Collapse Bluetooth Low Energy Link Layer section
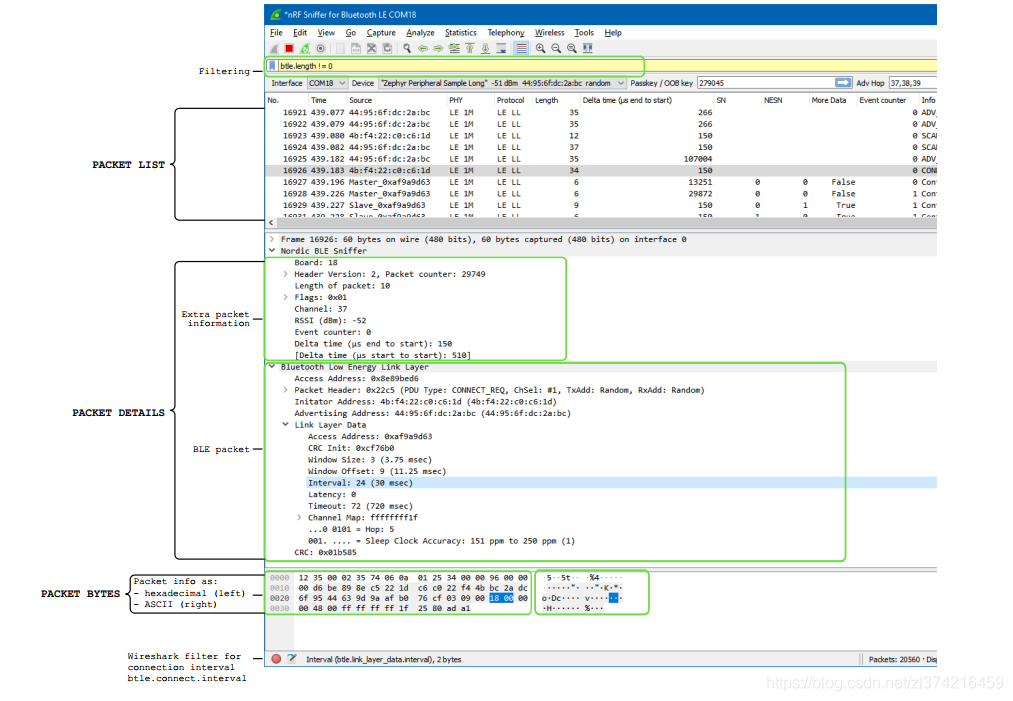Image resolution: width=1013 pixels, height=701 pixels. point(272,366)
